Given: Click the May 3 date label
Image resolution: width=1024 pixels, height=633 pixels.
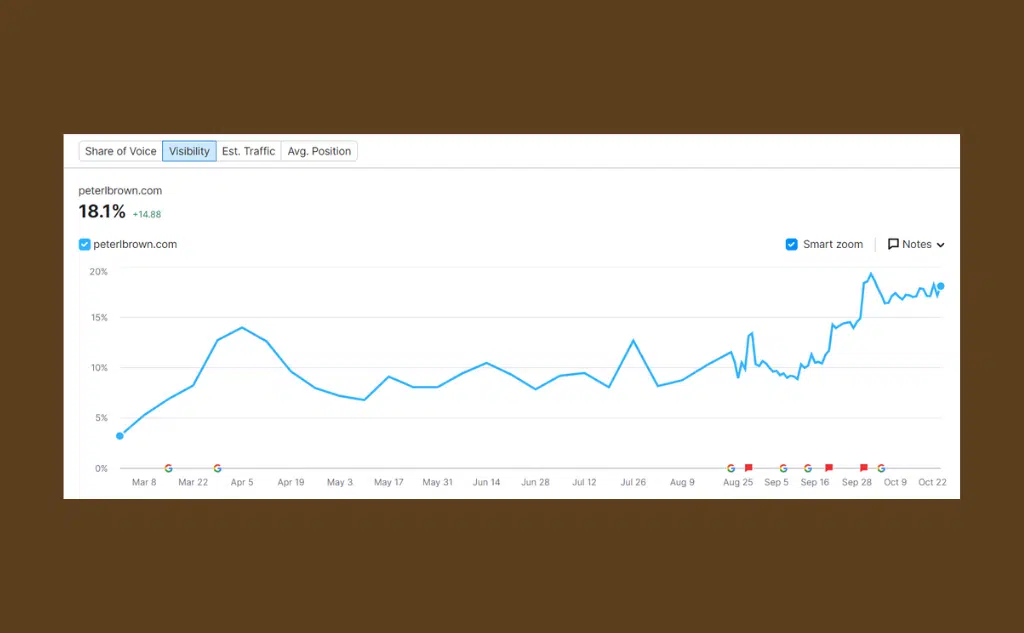Looking at the screenshot, I should [340, 482].
